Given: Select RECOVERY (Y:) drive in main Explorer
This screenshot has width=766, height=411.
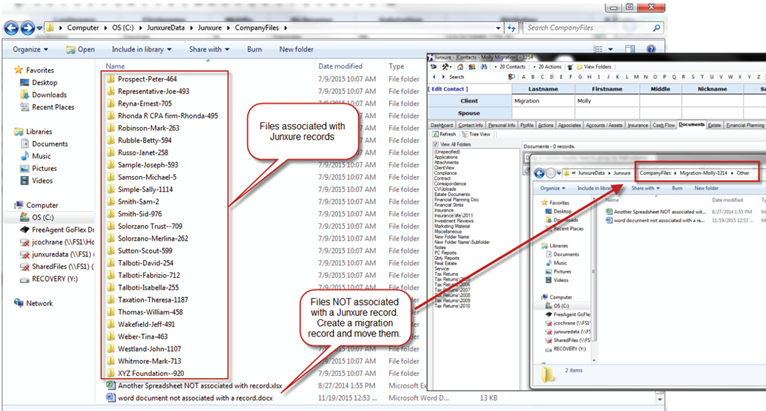Looking at the screenshot, I should tap(48, 279).
